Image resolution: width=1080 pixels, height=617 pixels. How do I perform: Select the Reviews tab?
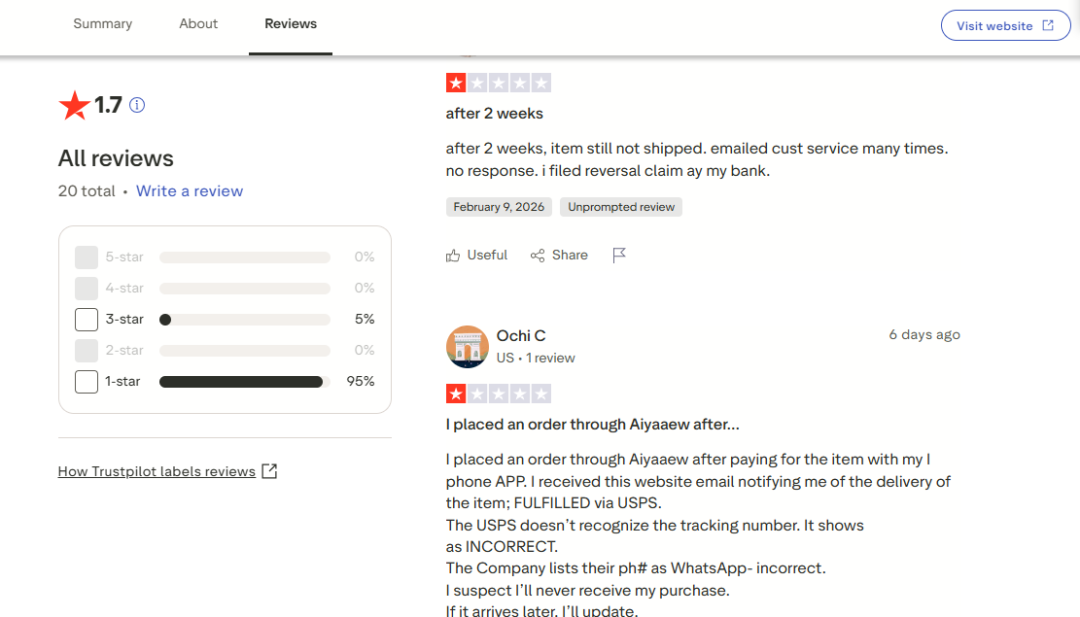[290, 24]
